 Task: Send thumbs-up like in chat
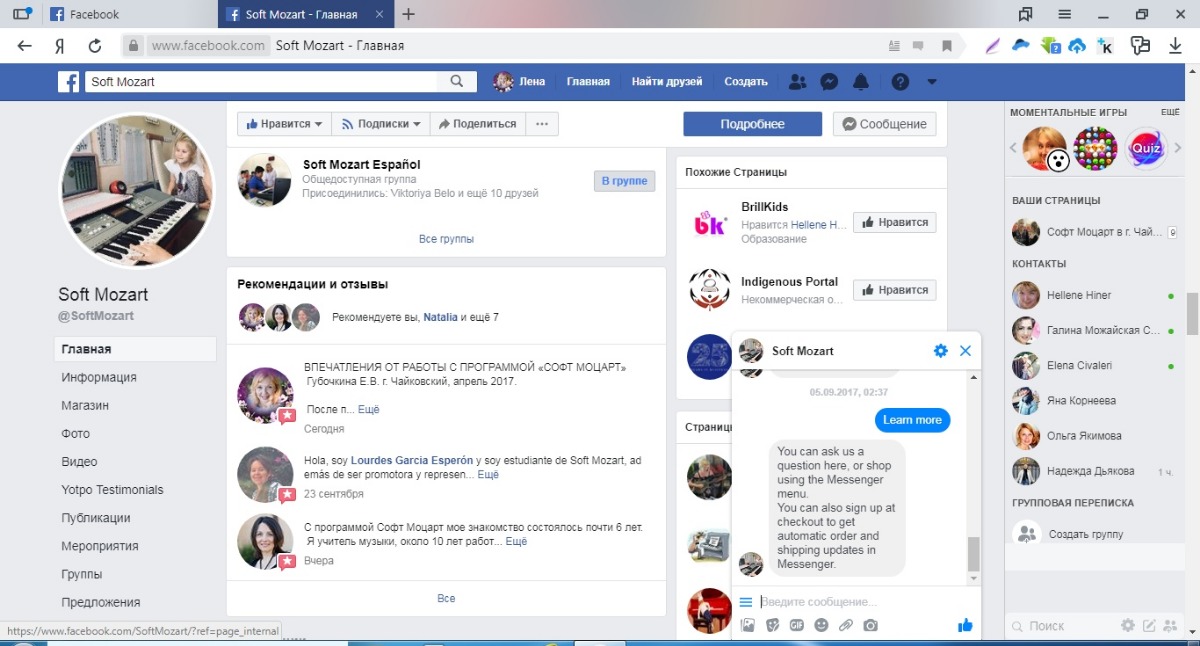tap(965, 625)
